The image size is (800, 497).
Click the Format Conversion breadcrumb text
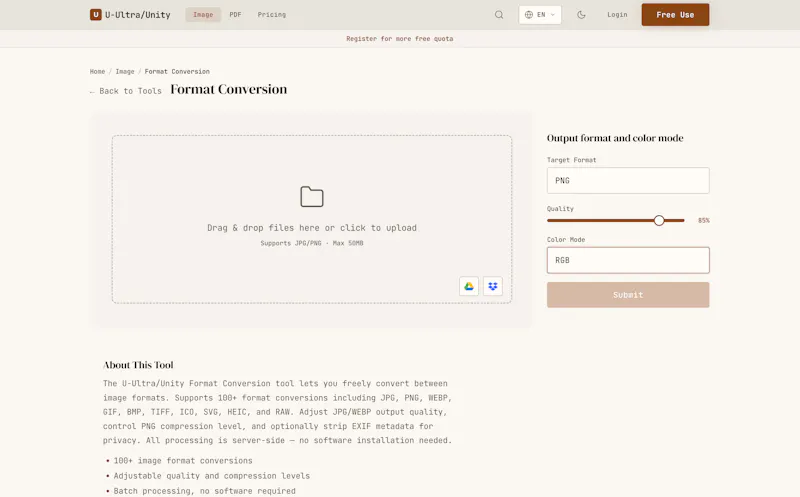177,71
